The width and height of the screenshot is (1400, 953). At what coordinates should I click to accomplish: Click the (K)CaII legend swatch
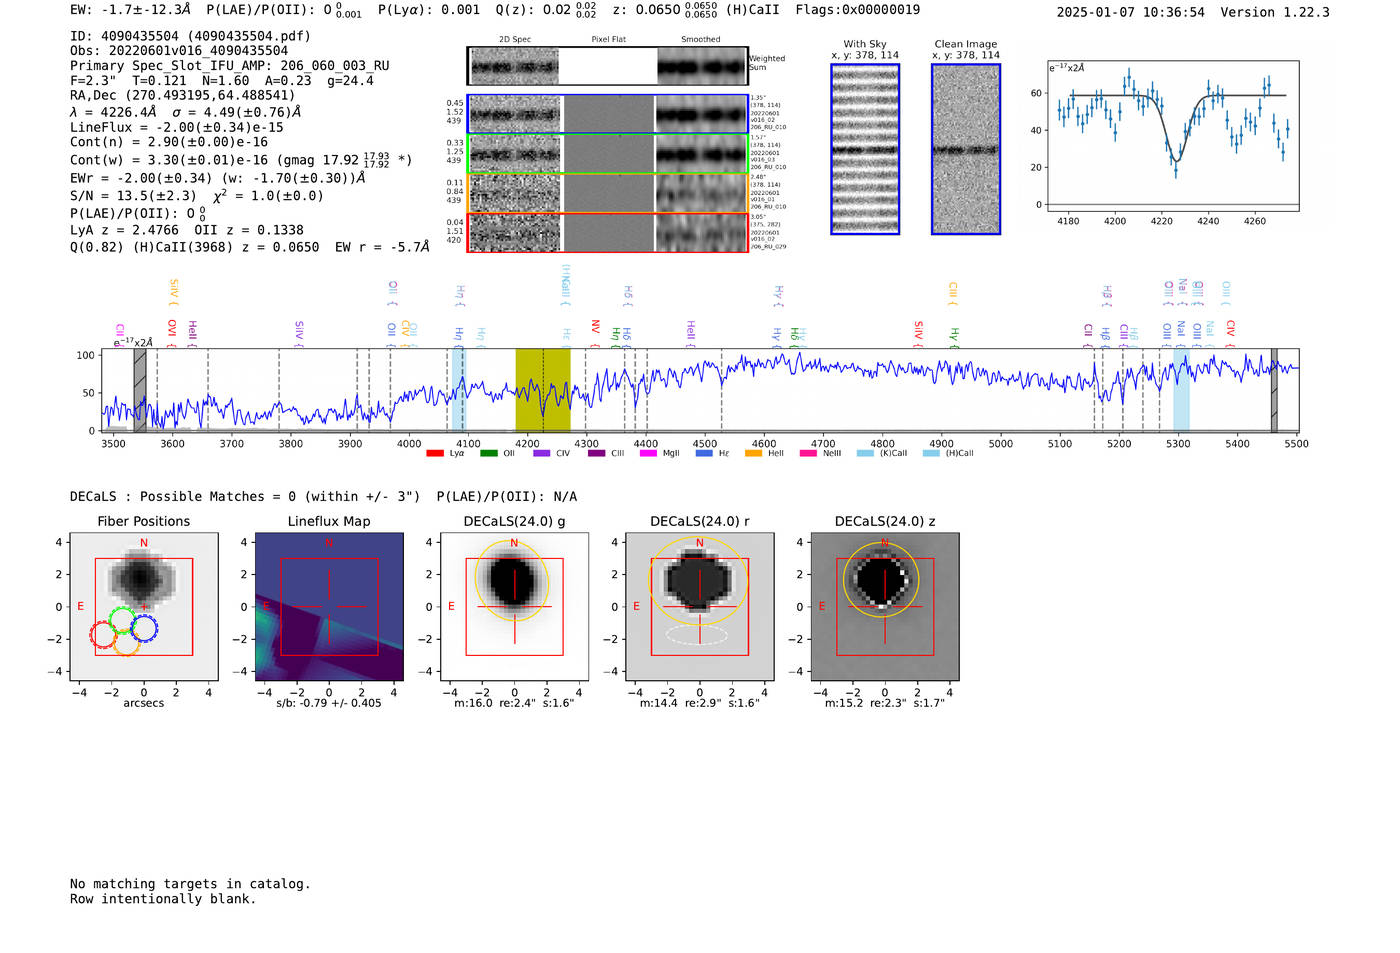pyautogui.click(x=865, y=453)
